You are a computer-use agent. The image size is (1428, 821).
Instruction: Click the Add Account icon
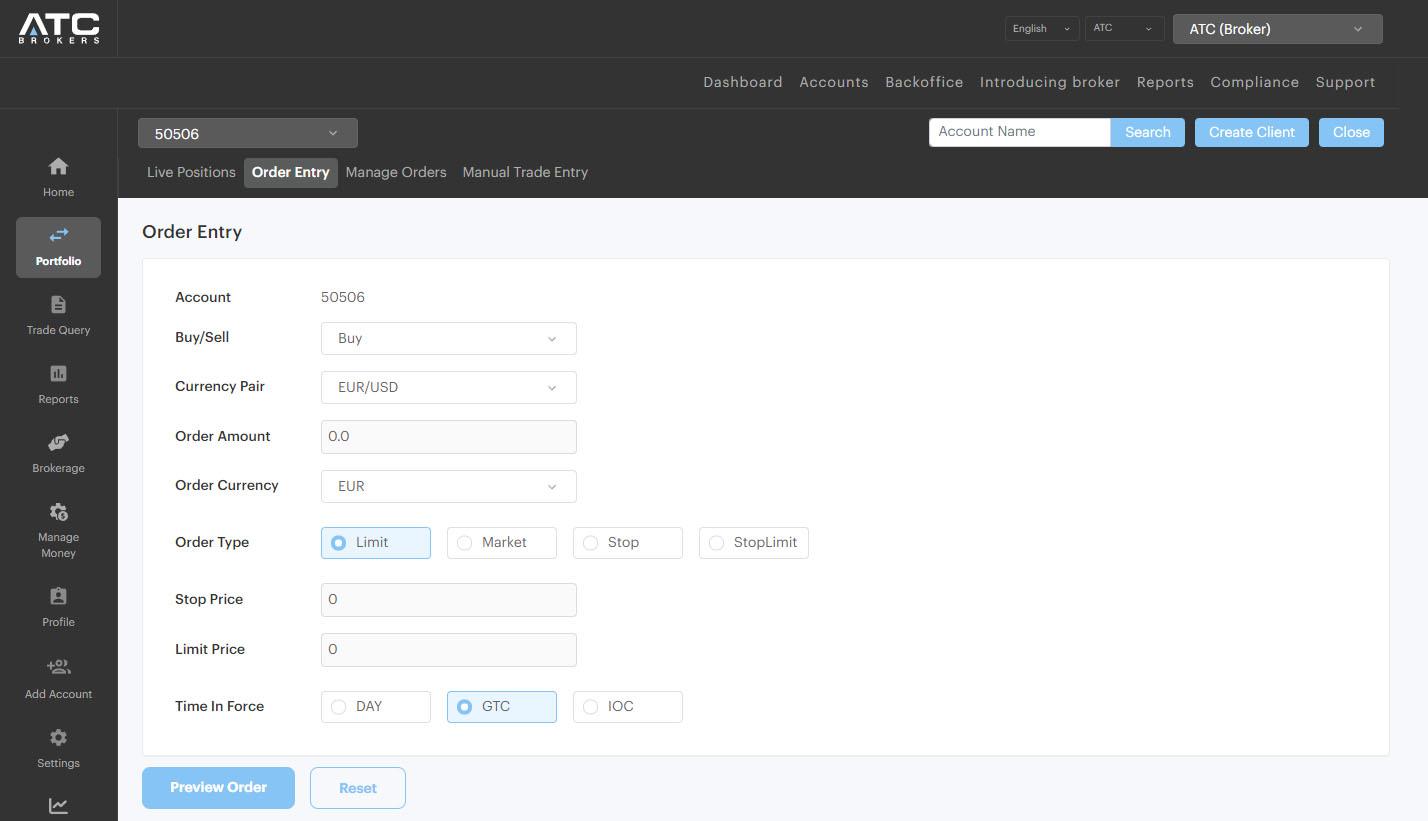pyautogui.click(x=58, y=668)
